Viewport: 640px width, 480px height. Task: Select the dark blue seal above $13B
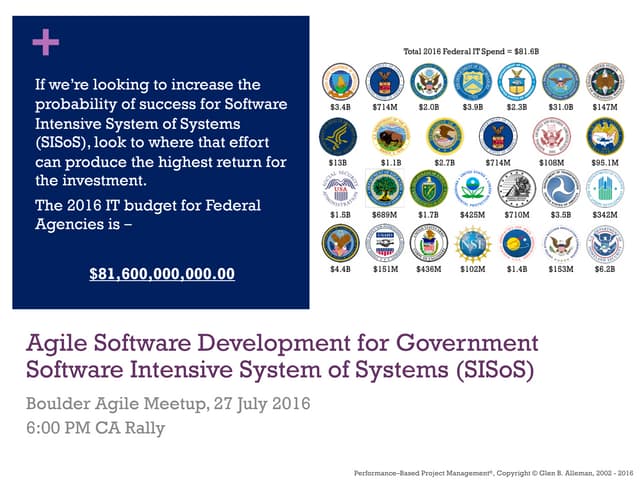[338, 137]
